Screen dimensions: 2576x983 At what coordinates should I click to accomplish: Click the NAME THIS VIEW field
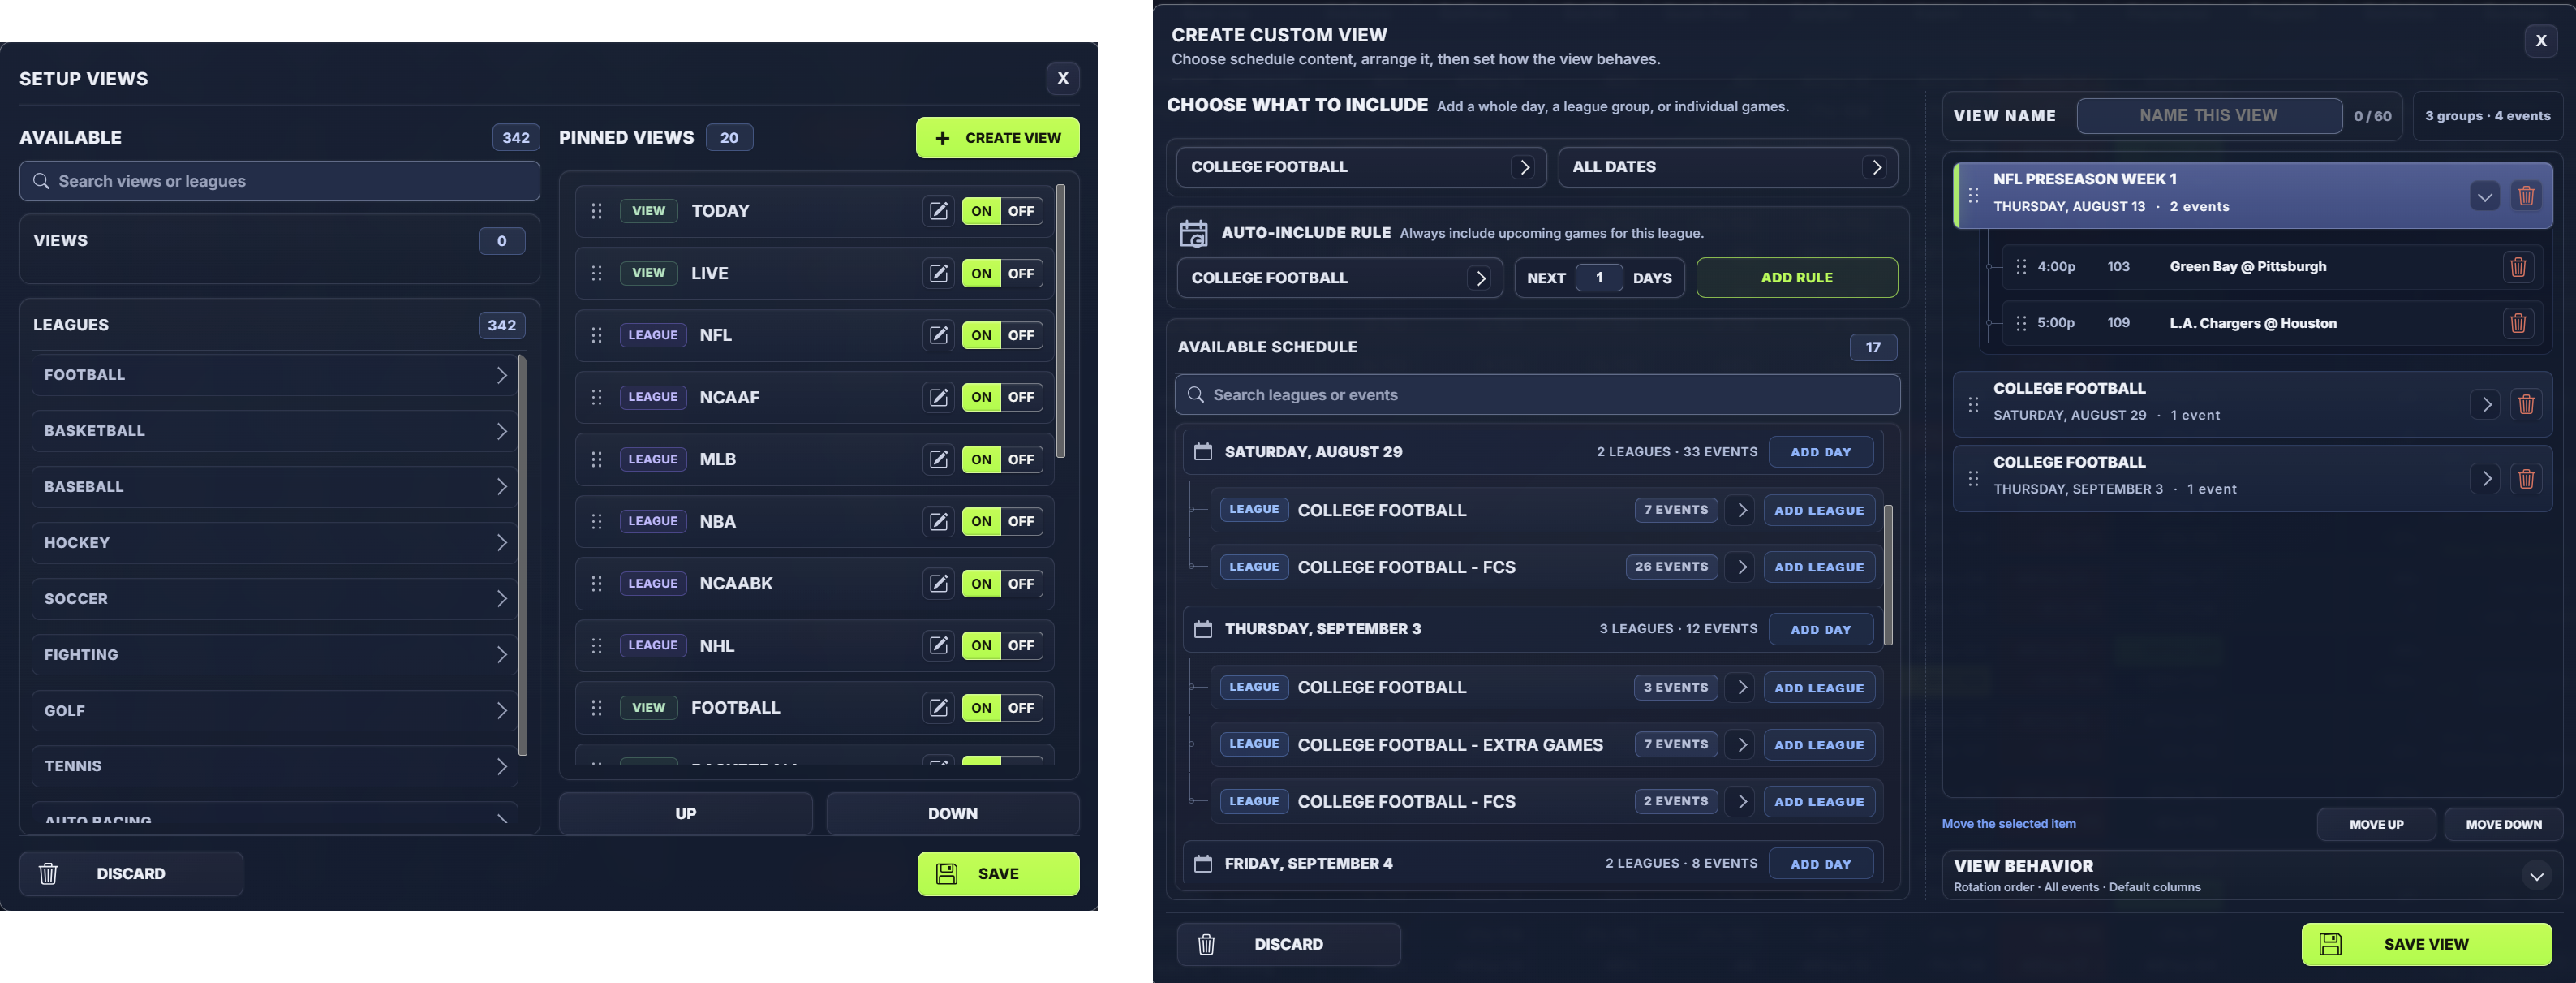(x=2208, y=116)
